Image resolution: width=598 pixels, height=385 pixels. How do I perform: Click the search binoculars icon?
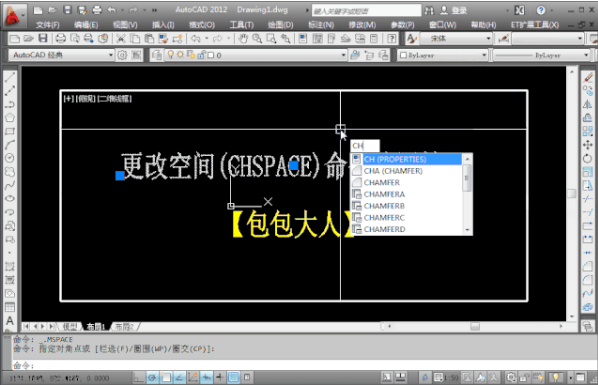[429, 10]
